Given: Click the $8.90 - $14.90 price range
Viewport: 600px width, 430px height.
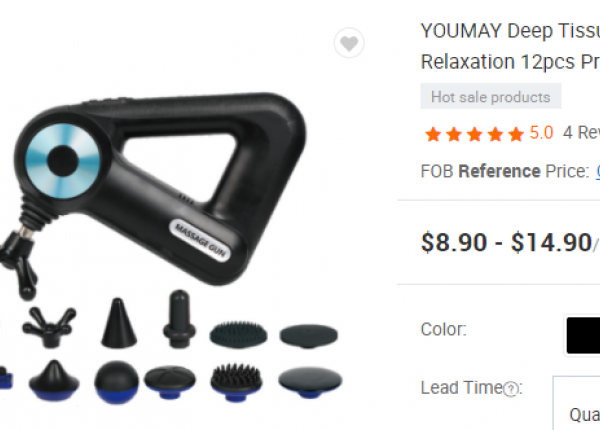Looking at the screenshot, I should 506,243.
